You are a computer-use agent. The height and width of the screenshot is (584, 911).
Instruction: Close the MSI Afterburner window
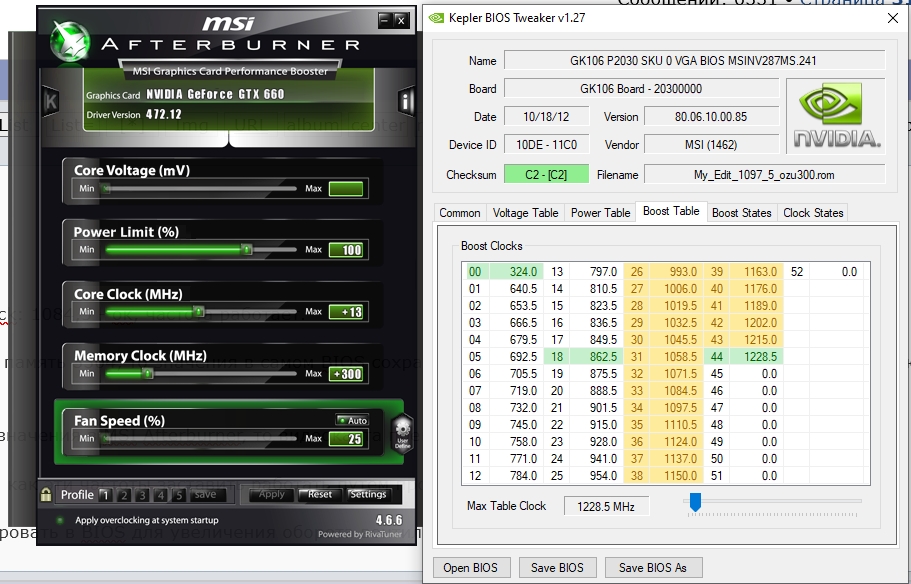click(x=401, y=20)
